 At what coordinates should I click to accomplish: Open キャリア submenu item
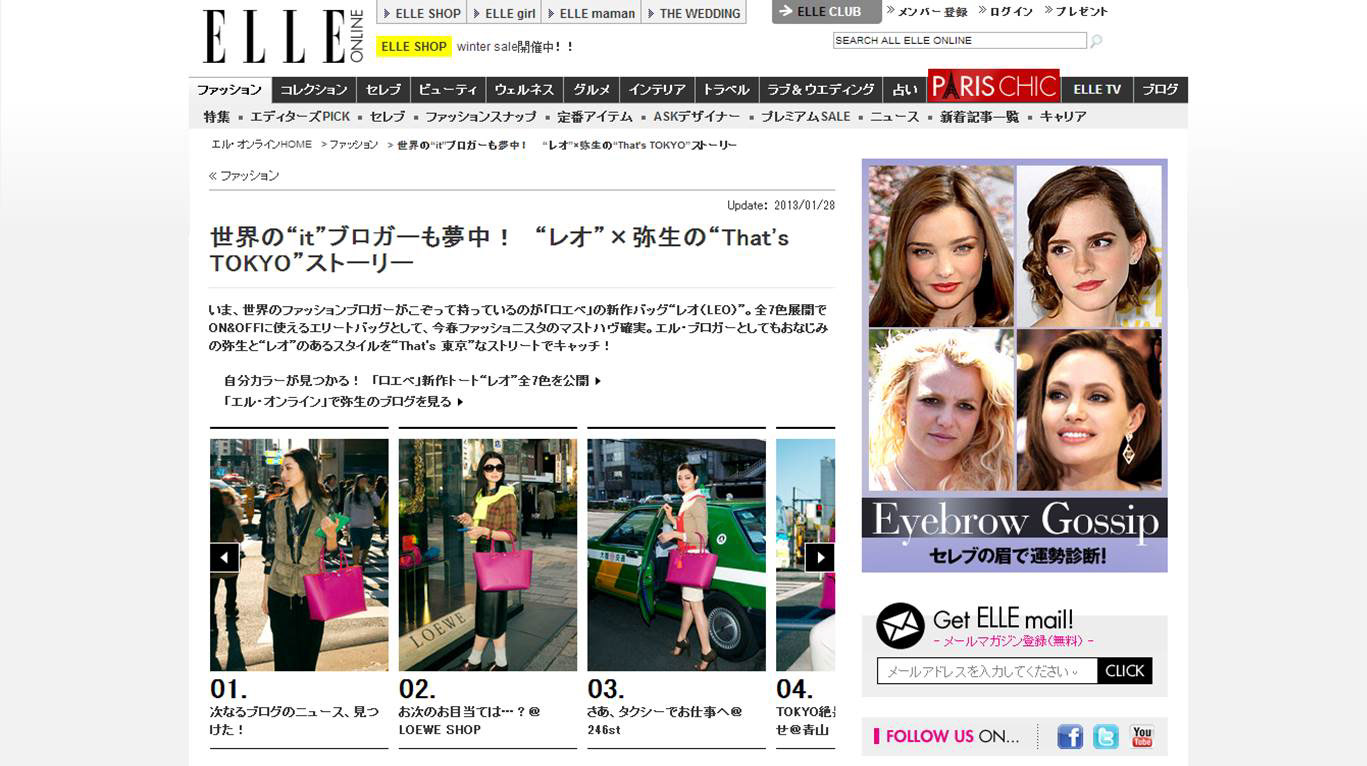pyautogui.click(x=1063, y=117)
